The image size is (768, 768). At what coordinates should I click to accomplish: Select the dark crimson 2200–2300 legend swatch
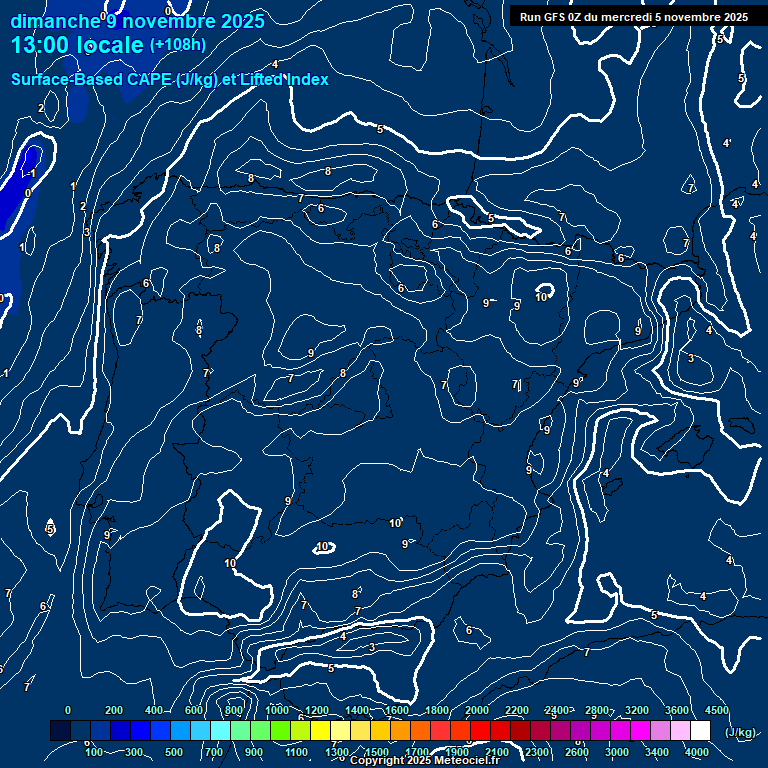(x=521, y=730)
